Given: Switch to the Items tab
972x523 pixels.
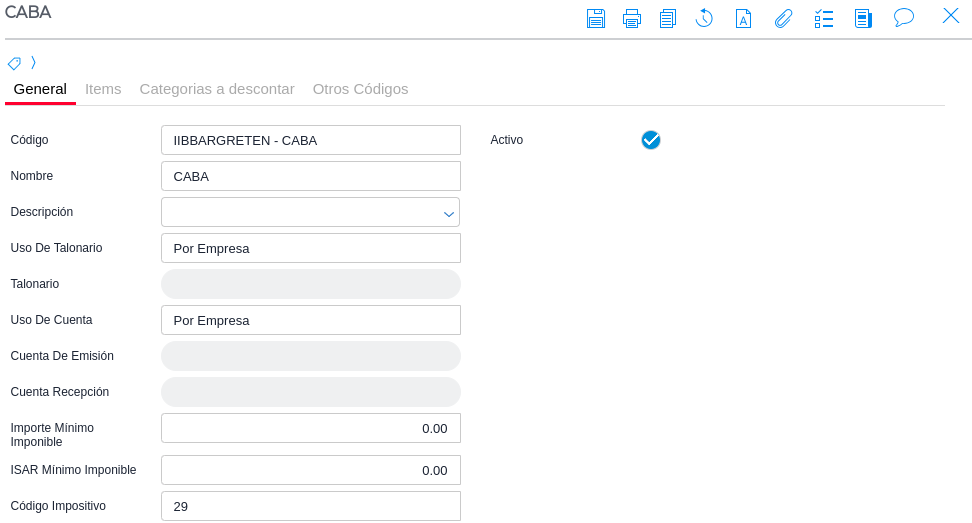Looking at the screenshot, I should (x=103, y=89).
